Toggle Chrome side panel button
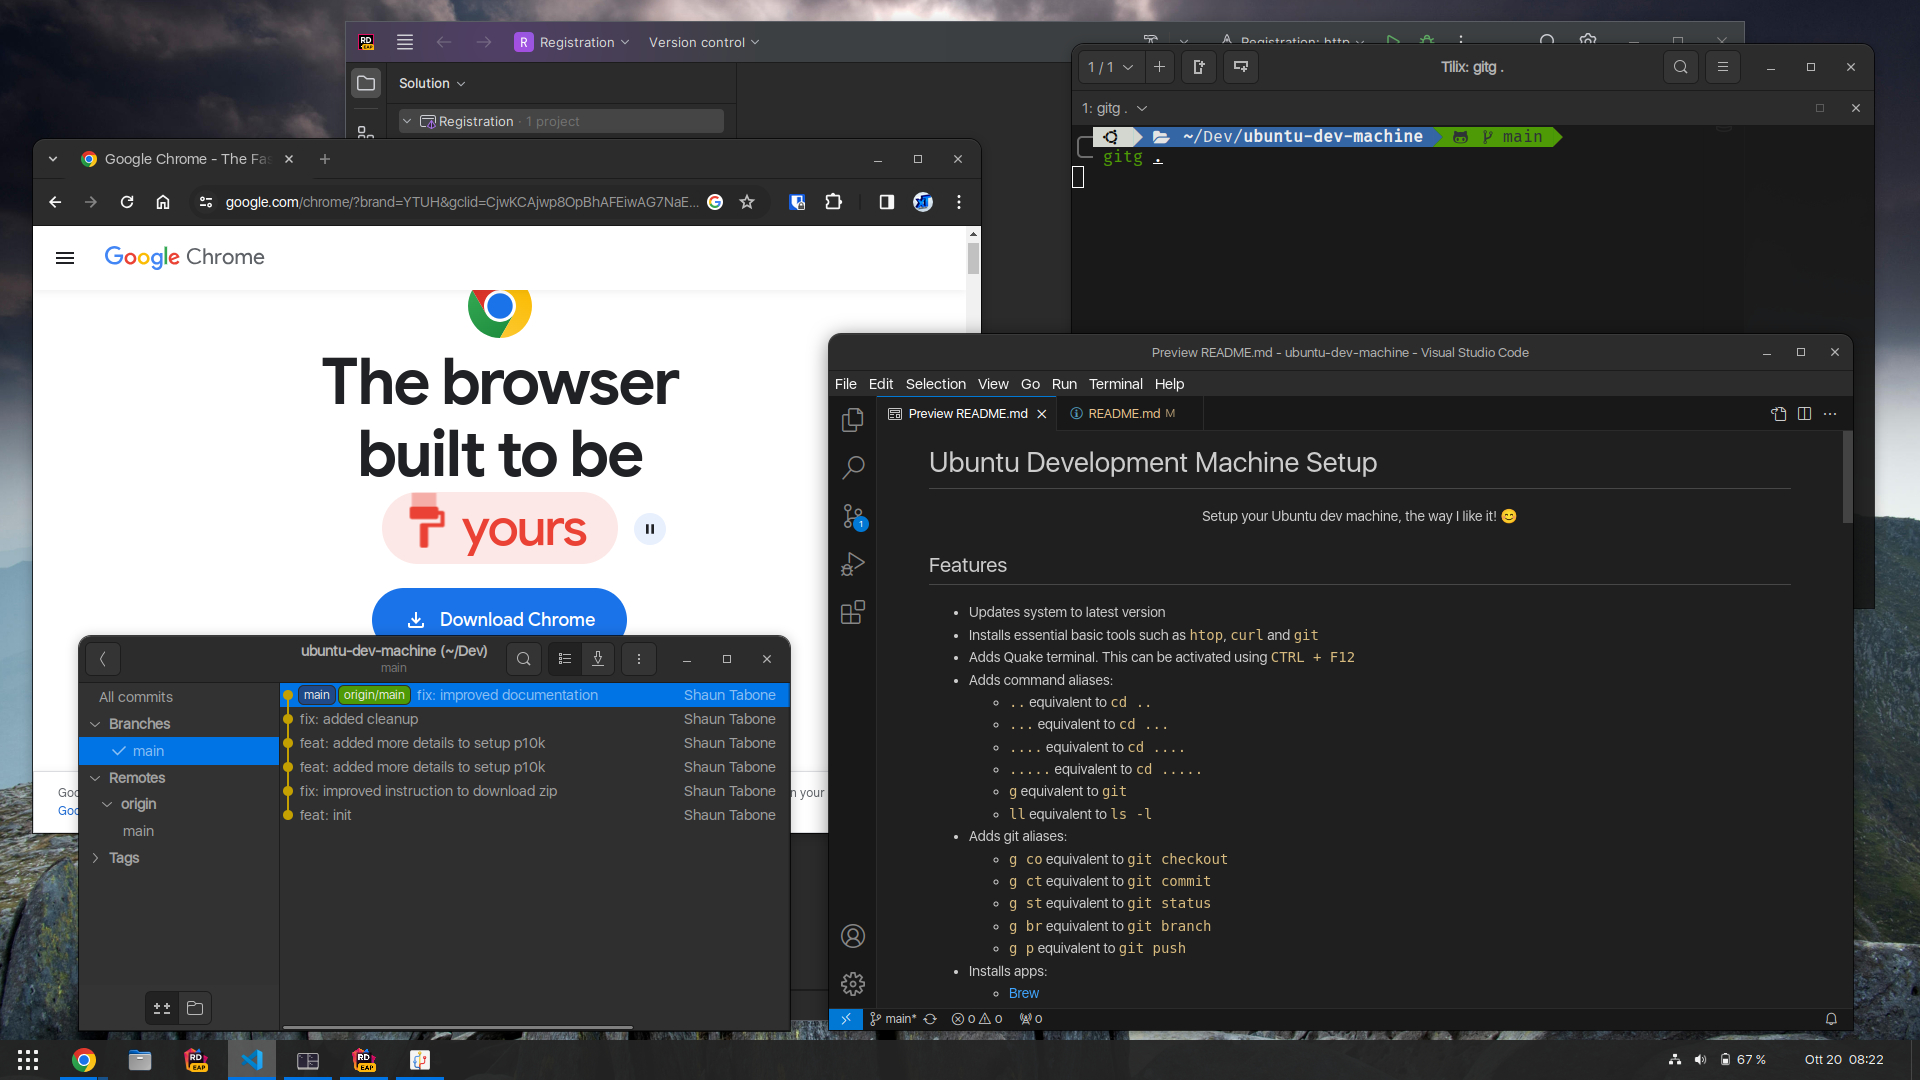 coord(886,202)
